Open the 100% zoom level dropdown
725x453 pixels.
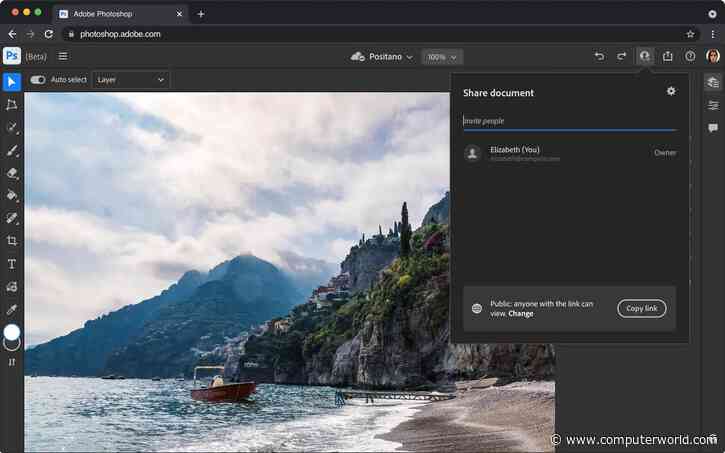pos(442,57)
